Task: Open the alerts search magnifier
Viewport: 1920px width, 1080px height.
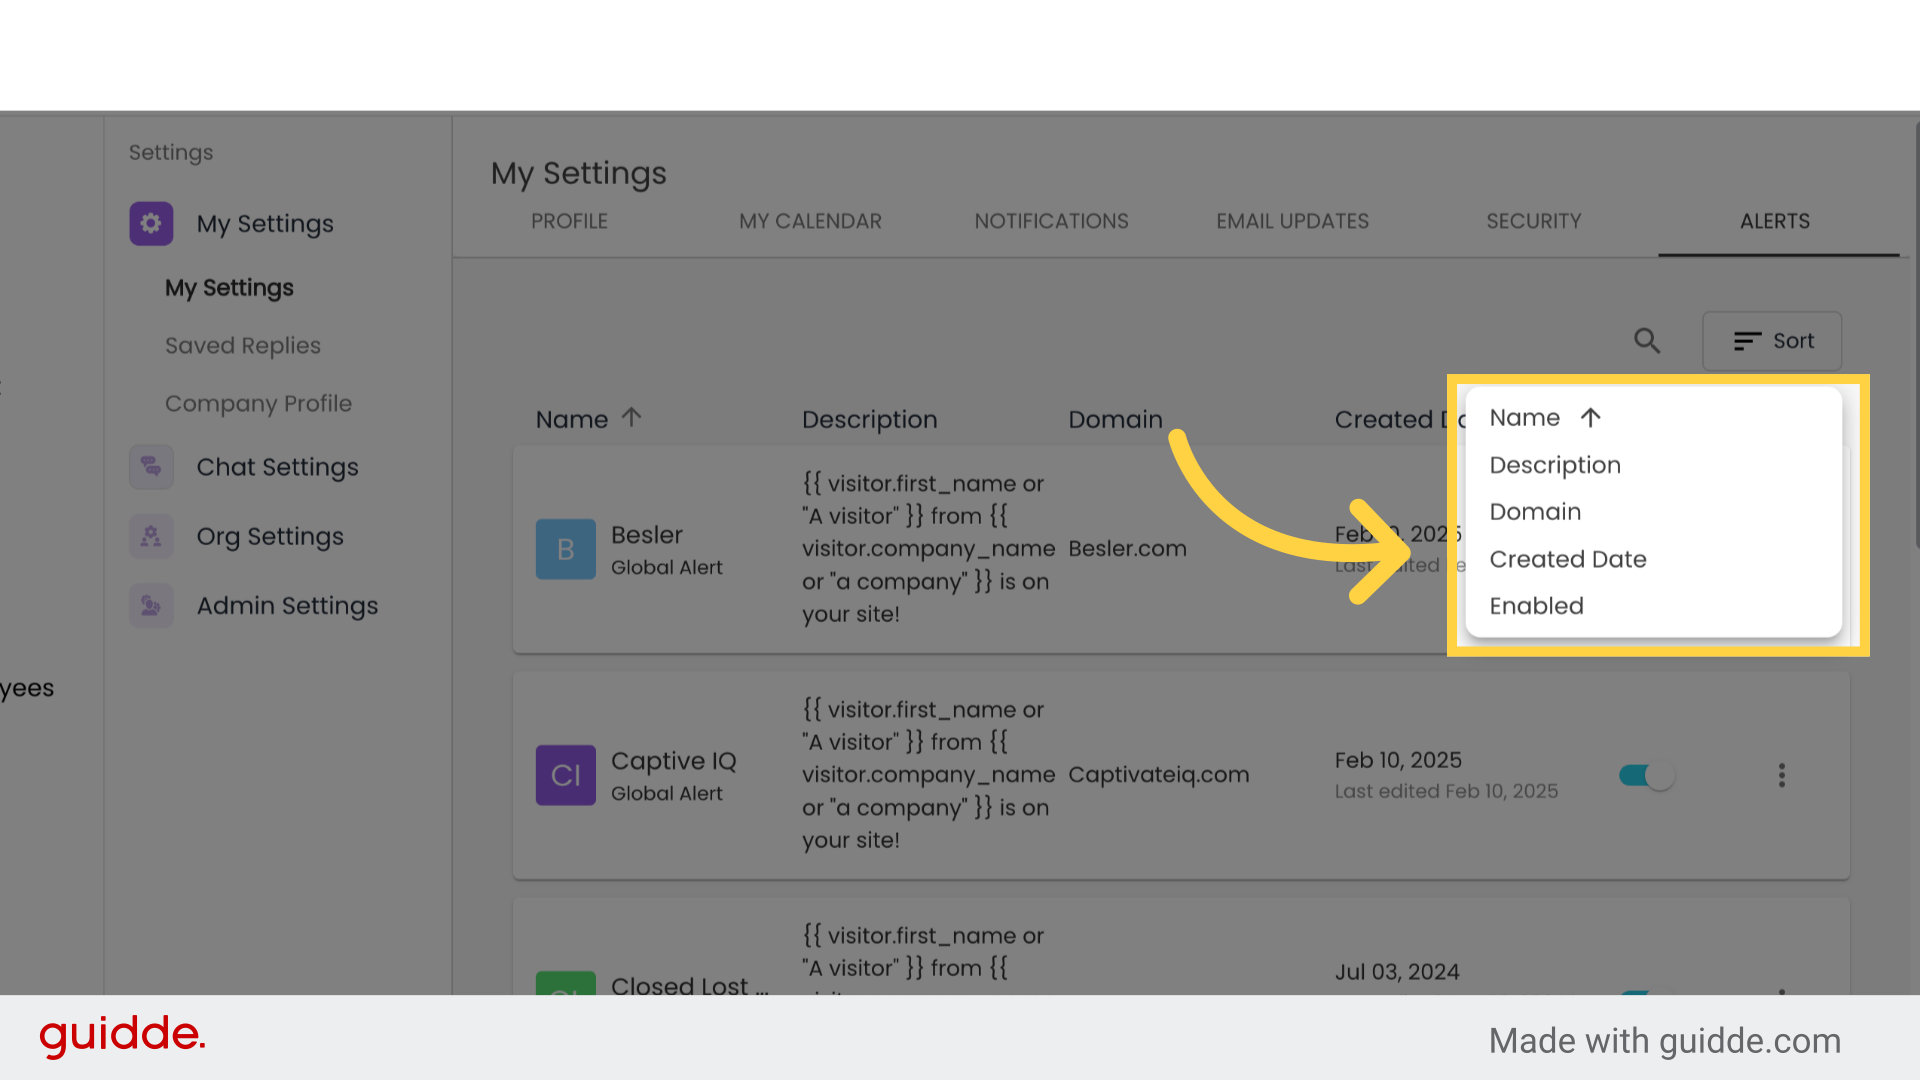Action: (x=1647, y=341)
